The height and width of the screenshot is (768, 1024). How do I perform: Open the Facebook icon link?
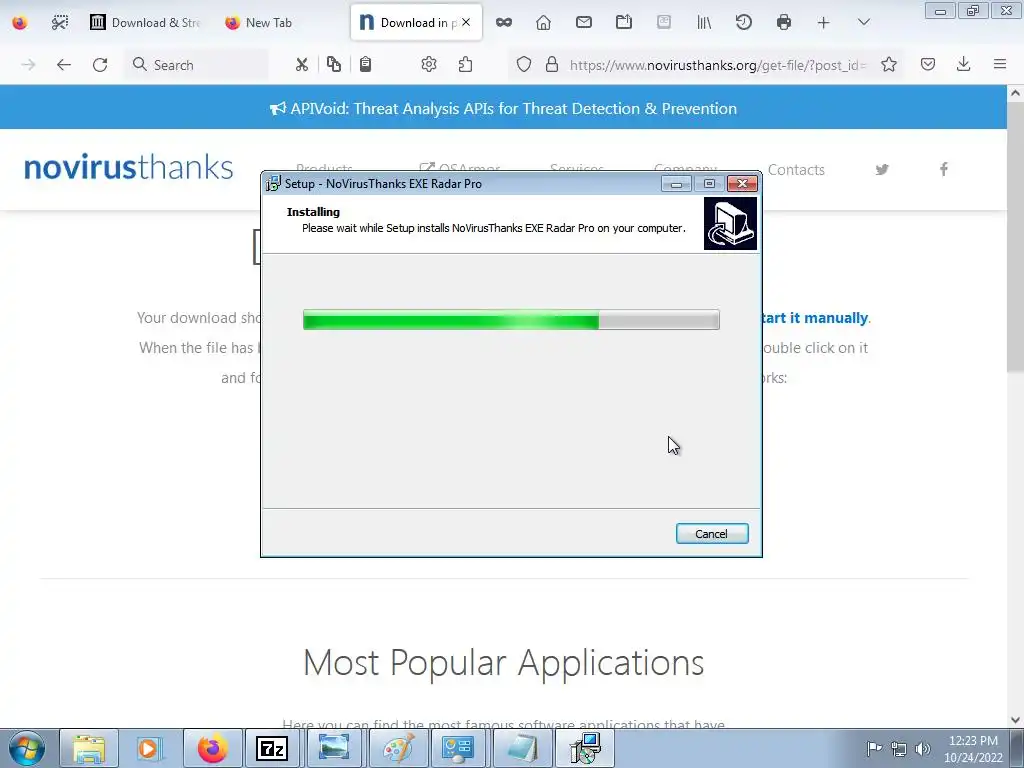coord(944,170)
